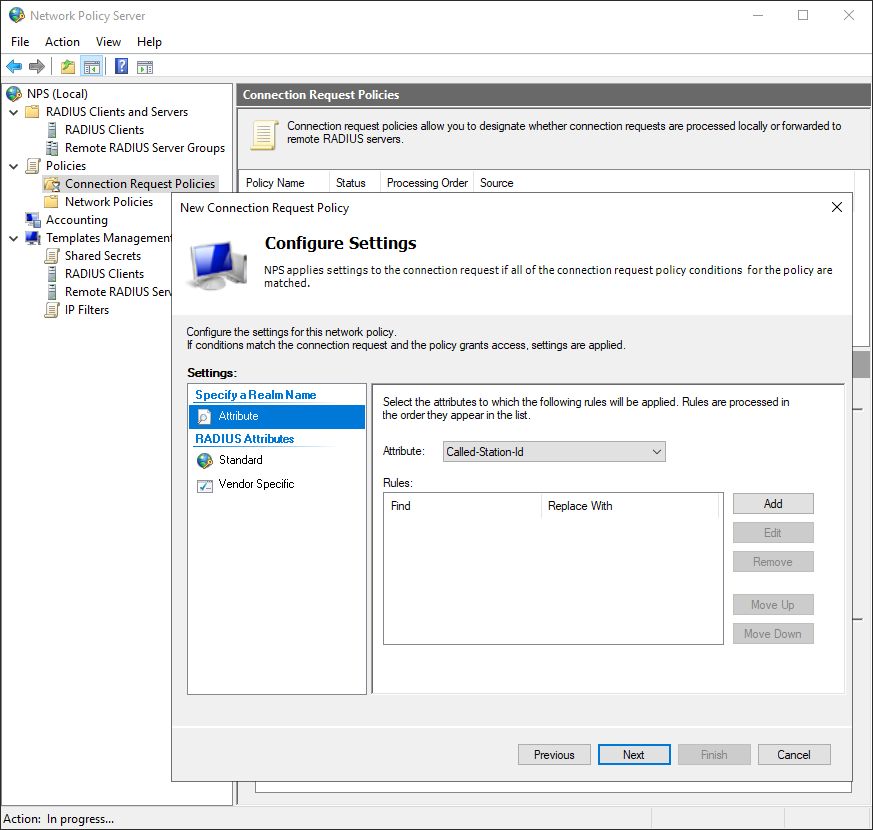Select RADIUS Clients under RADIUS Clients and Servers
The width and height of the screenshot is (873, 830).
104,130
